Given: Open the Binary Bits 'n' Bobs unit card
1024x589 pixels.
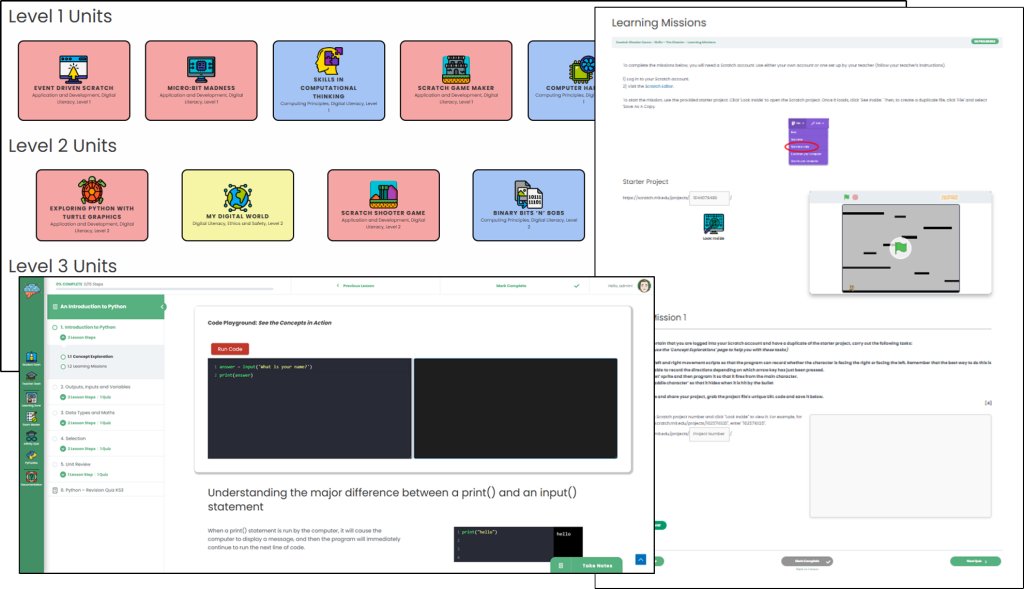Looking at the screenshot, I should (528, 205).
